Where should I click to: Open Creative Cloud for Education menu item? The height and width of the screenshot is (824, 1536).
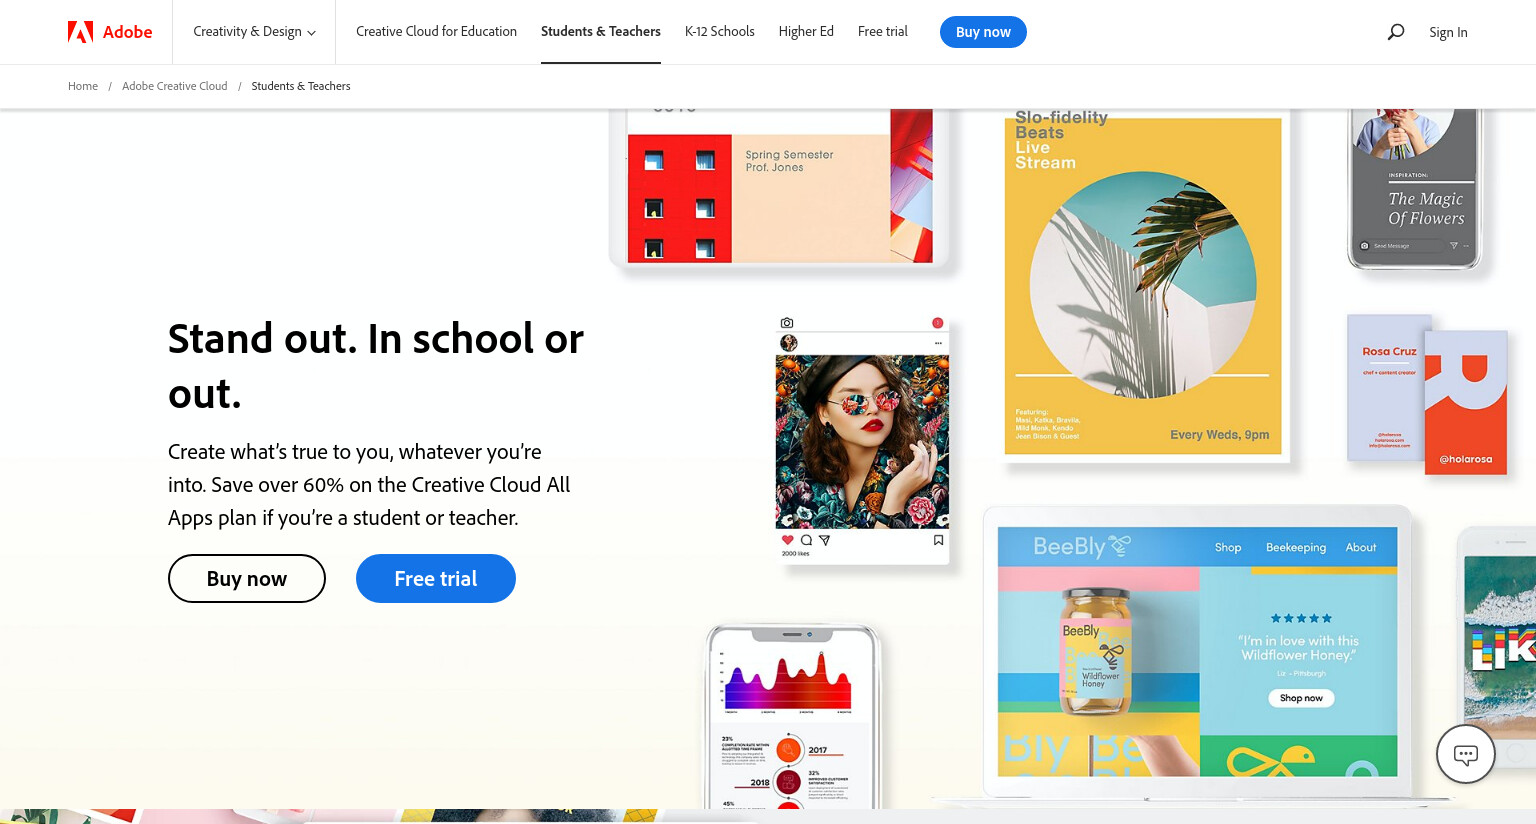pyautogui.click(x=436, y=32)
